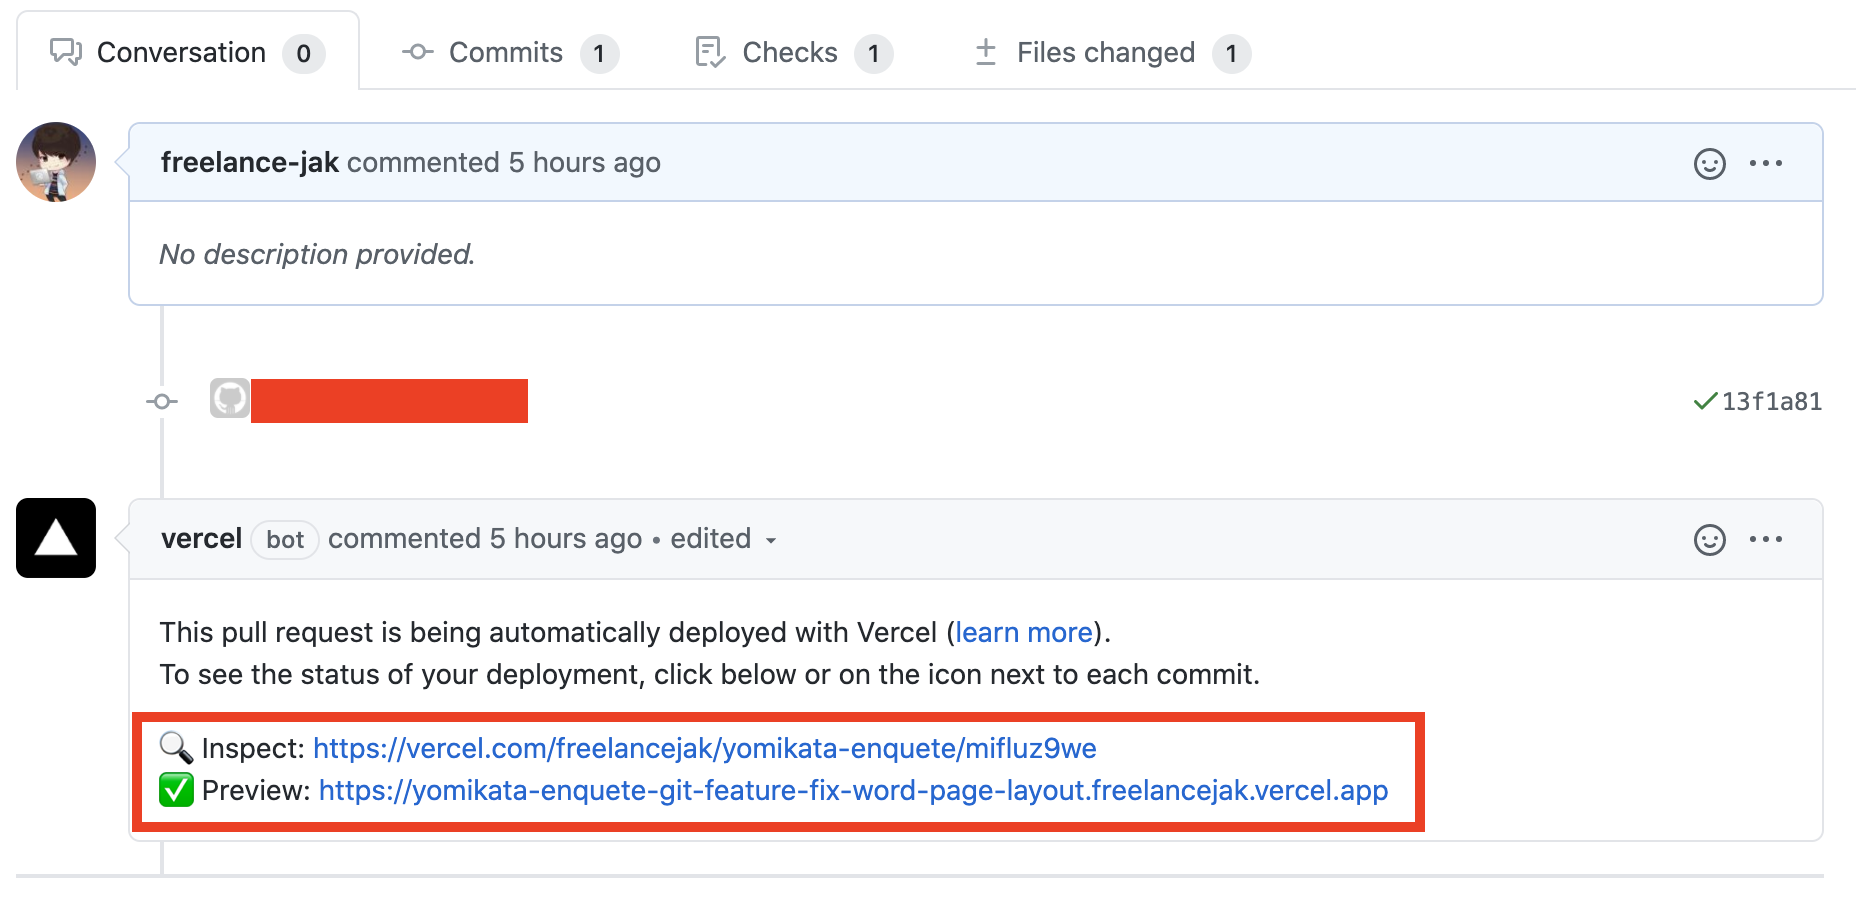Click the committer's GitHub avatar icon
This screenshot has height=914, width=1856.
[x=230, y=399]
